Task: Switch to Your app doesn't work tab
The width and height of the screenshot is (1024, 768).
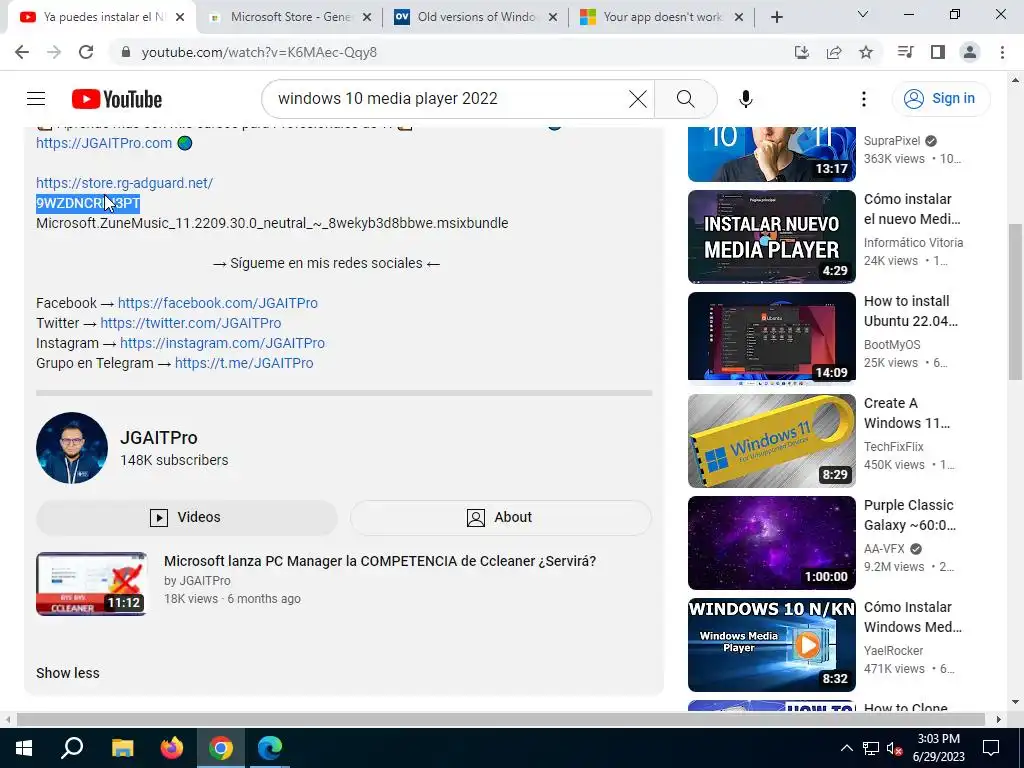Action: [662, 17]
